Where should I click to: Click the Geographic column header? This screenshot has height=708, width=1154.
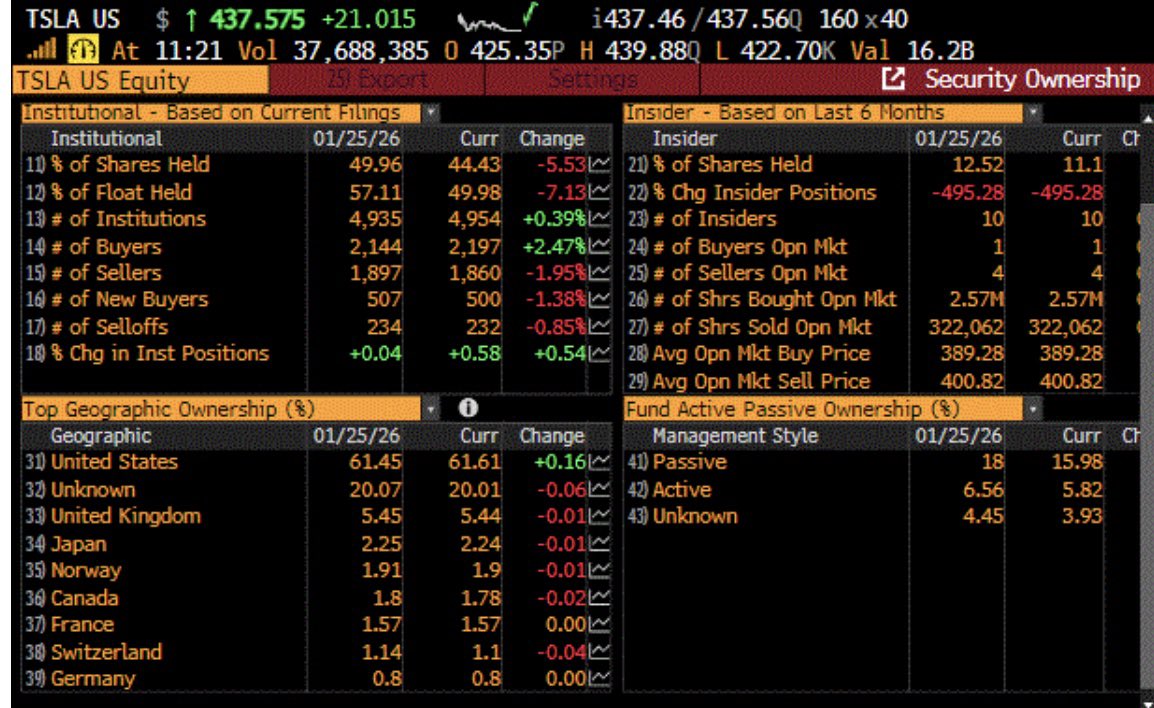[101, 436]
